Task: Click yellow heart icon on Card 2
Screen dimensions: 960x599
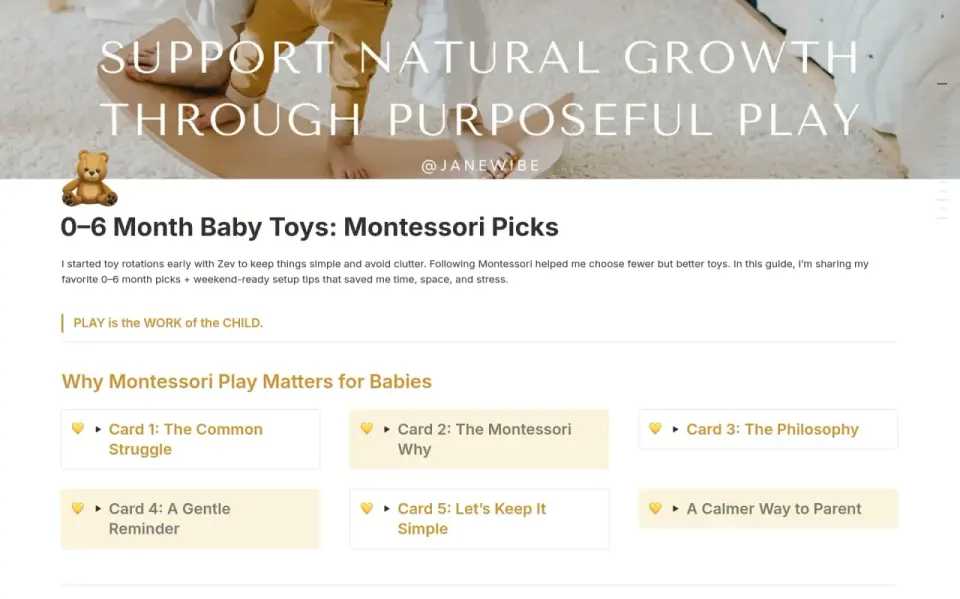Action: click(x=367, y=429)
